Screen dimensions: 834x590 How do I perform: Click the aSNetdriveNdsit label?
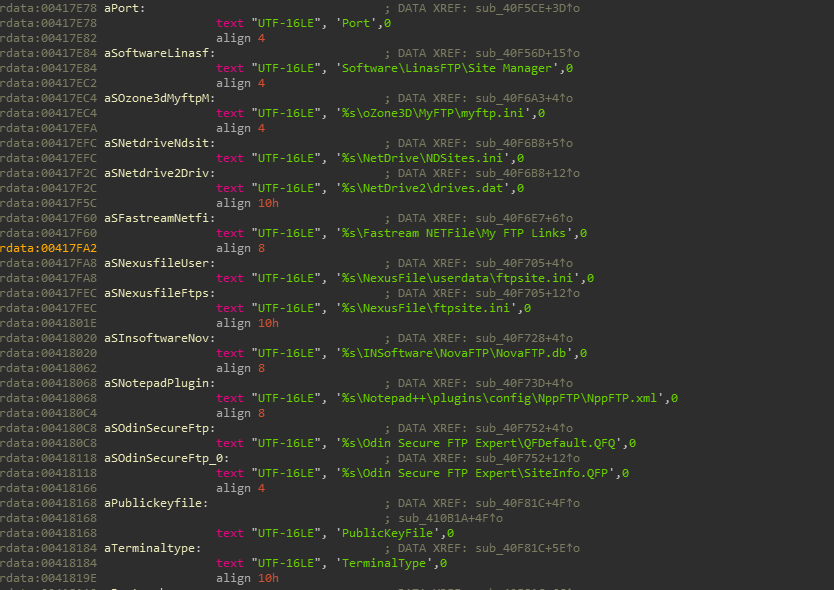coord(159,143)
